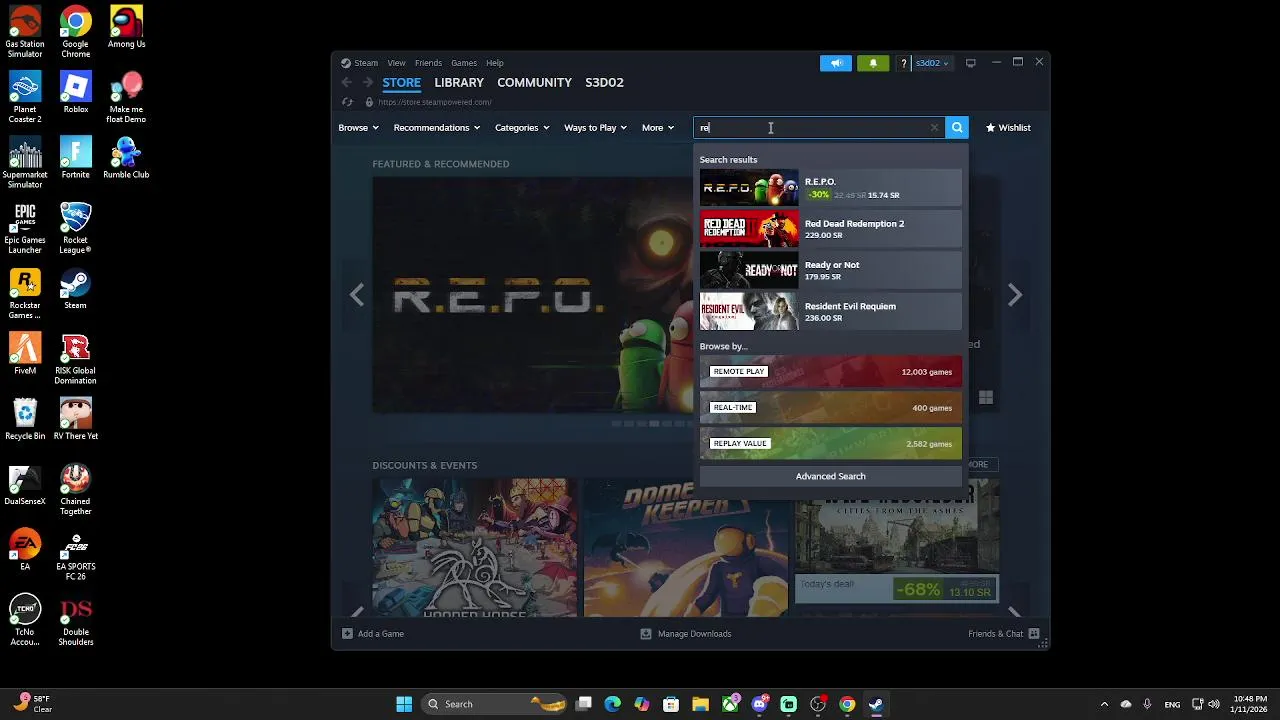Click the Steam forward navigation arrow
Image resolution: width=1280 pixels, height=720 pixels.
[368, 83]
